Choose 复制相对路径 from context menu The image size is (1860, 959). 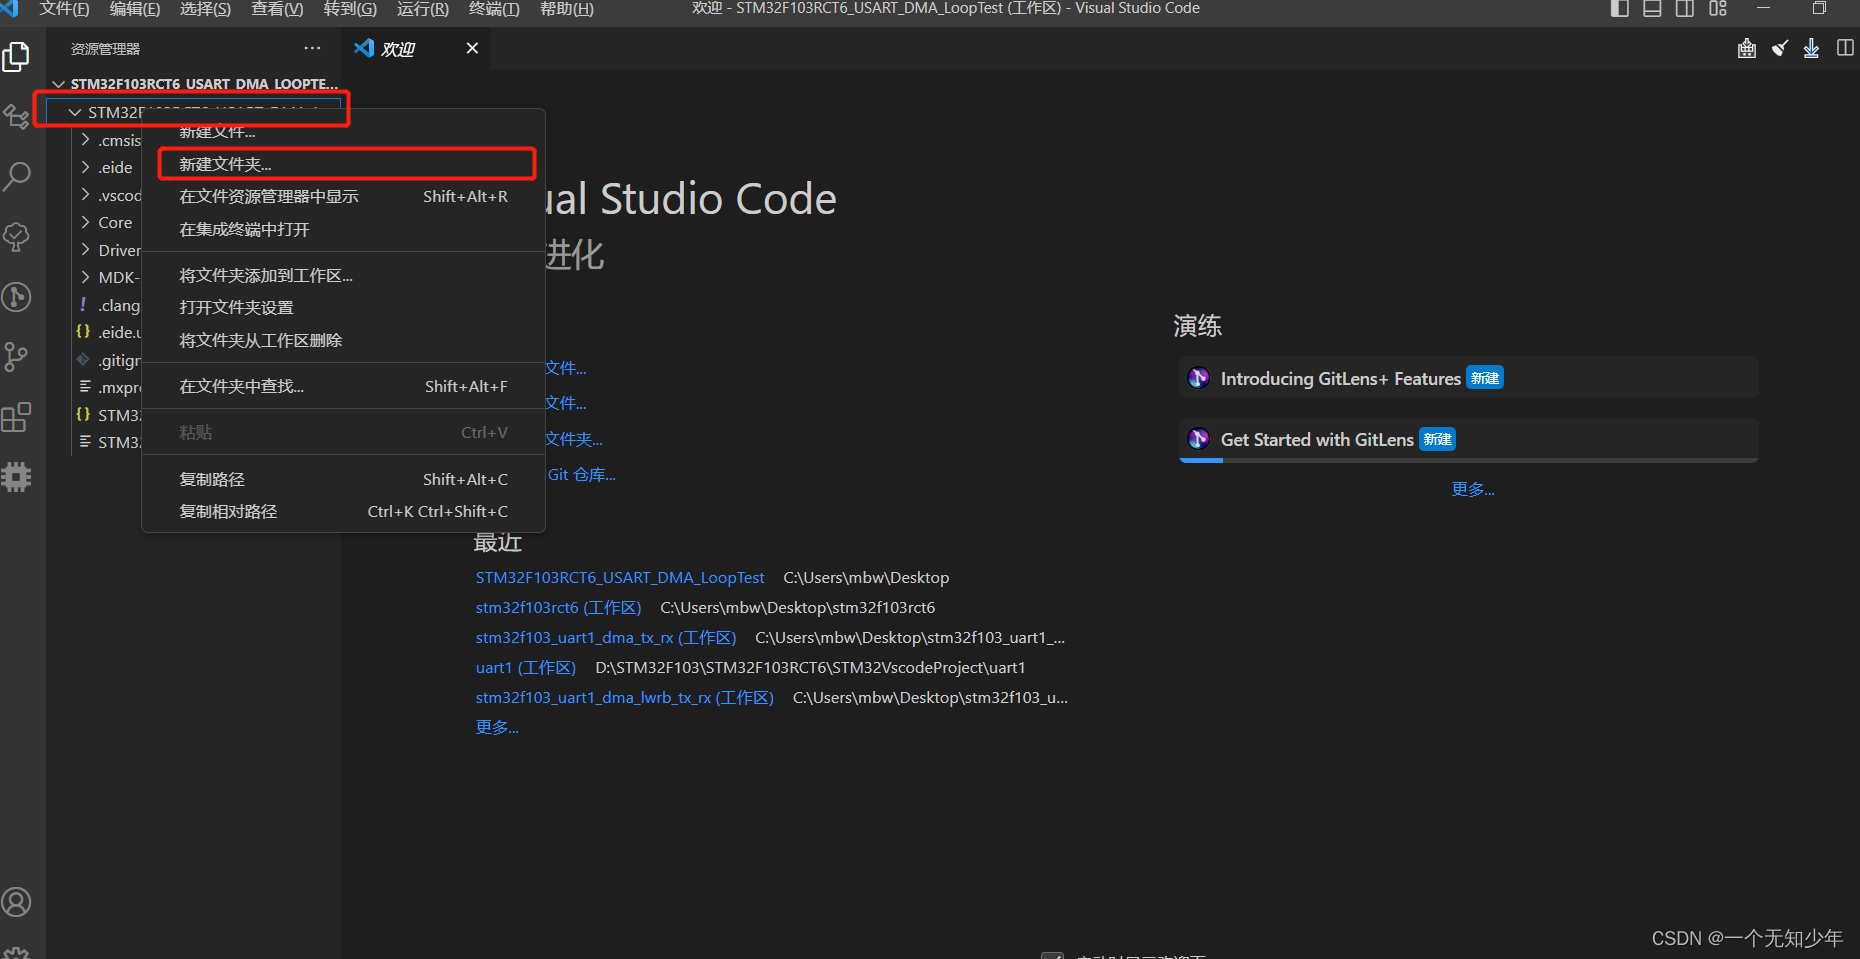[x=343, y=511]
